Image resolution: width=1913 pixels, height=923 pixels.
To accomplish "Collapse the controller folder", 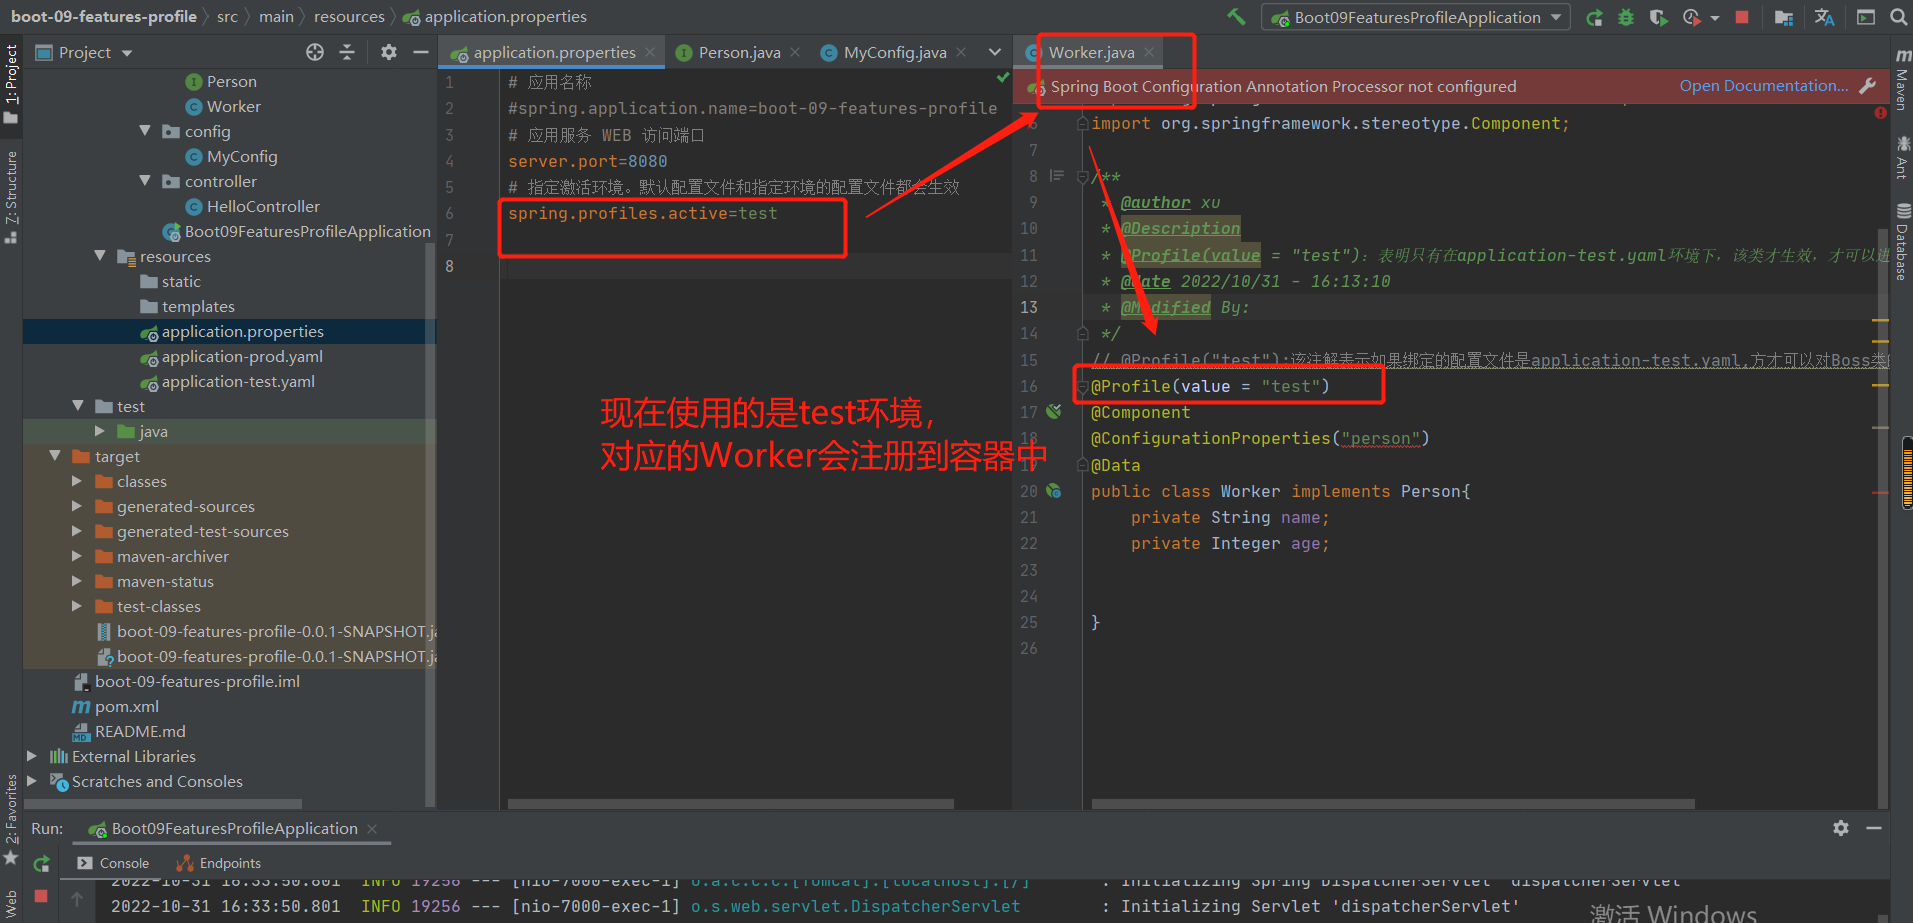I will click(x=145, y=181).
